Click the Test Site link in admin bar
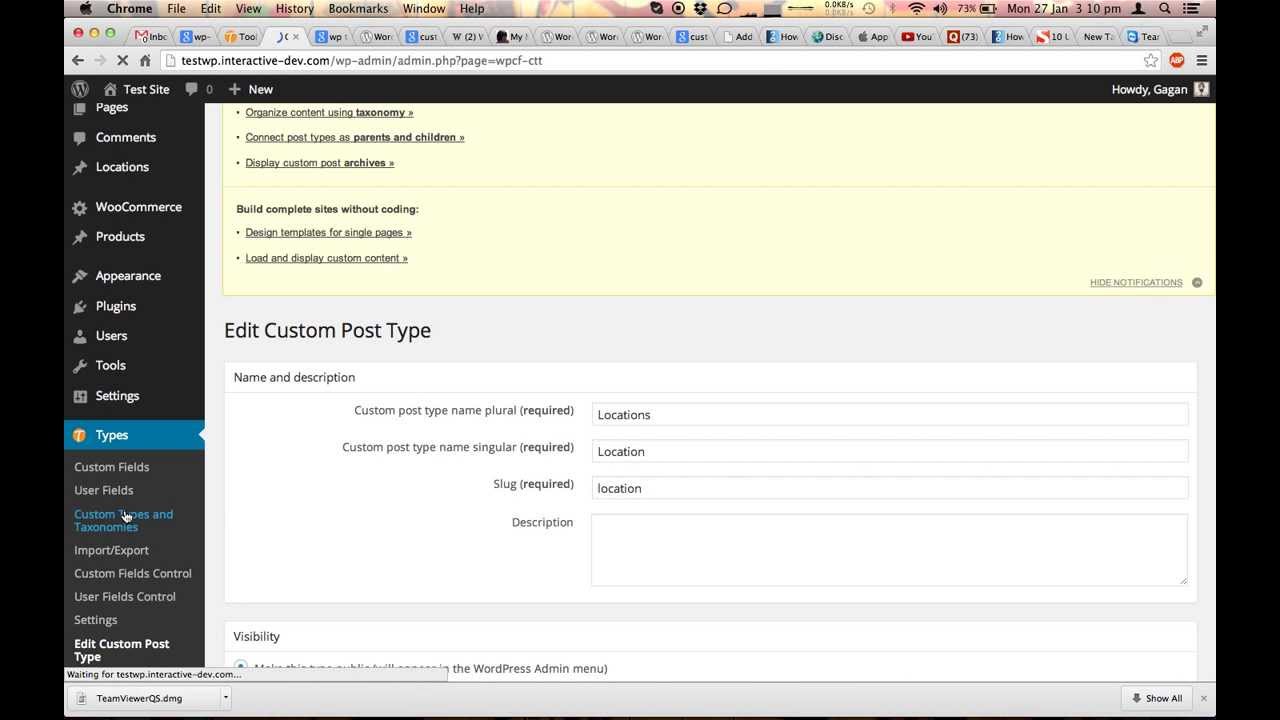 tap(137, 89)
